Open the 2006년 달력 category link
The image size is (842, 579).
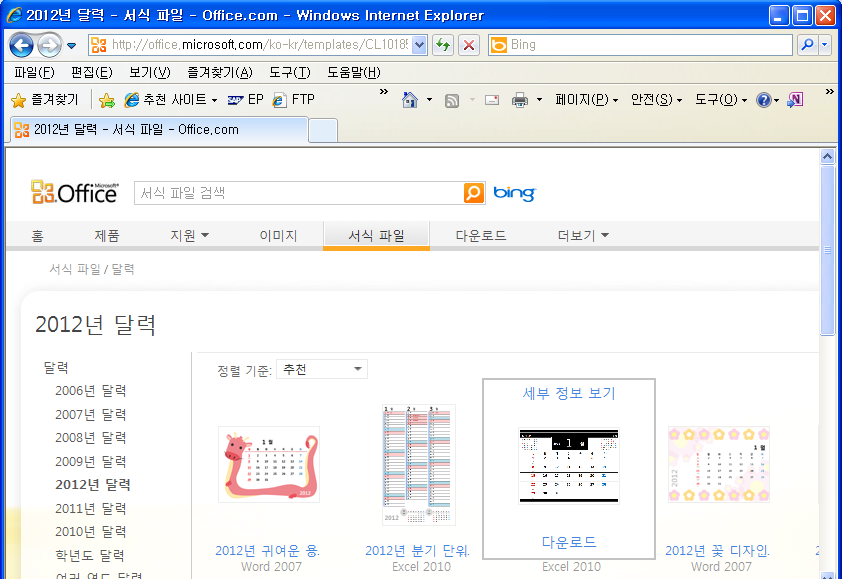(x=91, y=391)
